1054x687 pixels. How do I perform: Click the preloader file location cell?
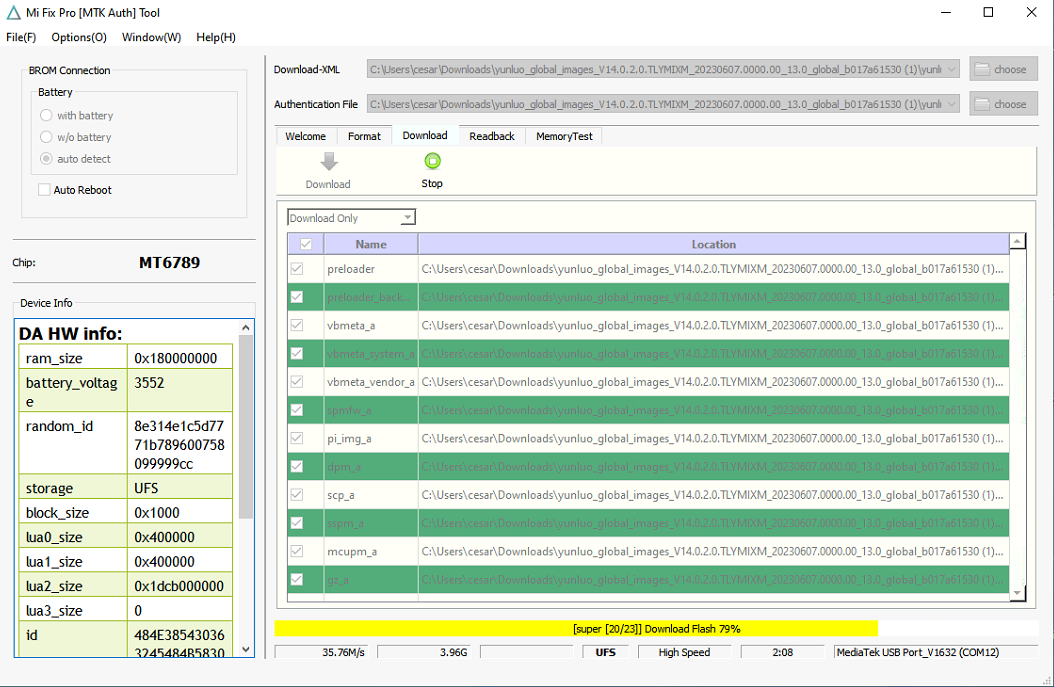tap(713, 269)
